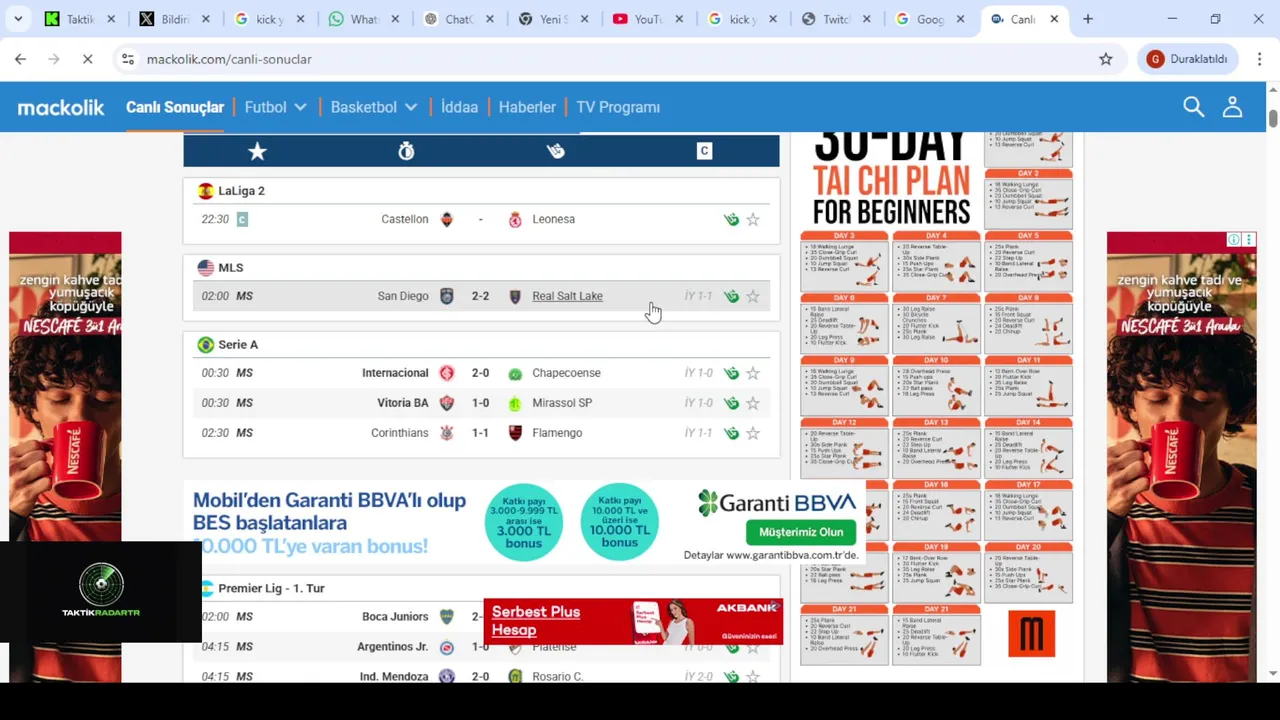This screenshot has width=1280, height=720.
Task: Switch to the Twitch browser tab
Action: pyautogui.click(x=836, y=19)
